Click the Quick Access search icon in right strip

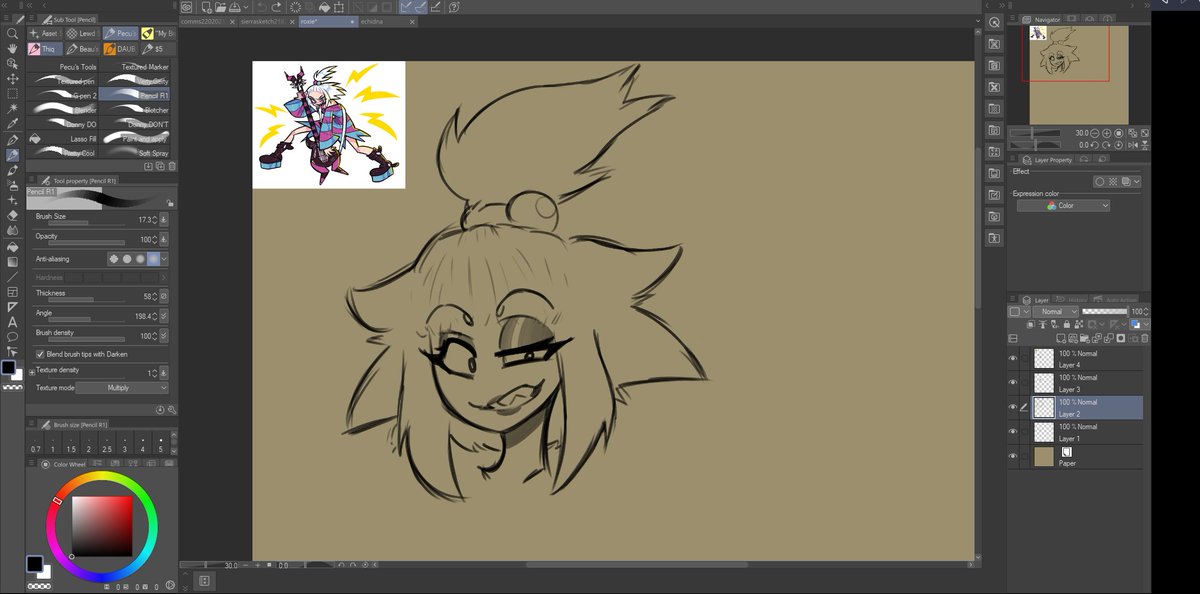pyautogui.click(x=994, y=22)
